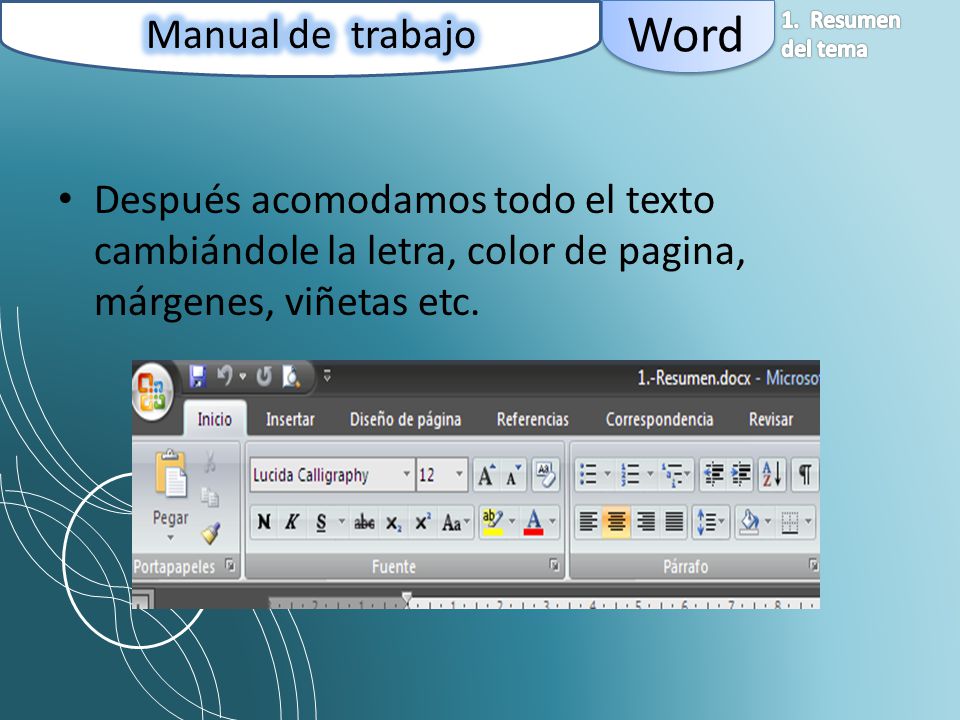Toggle the highlighted center alignment button
The width and height of the screenshot is (960, 720).
(x=617, y=522)
